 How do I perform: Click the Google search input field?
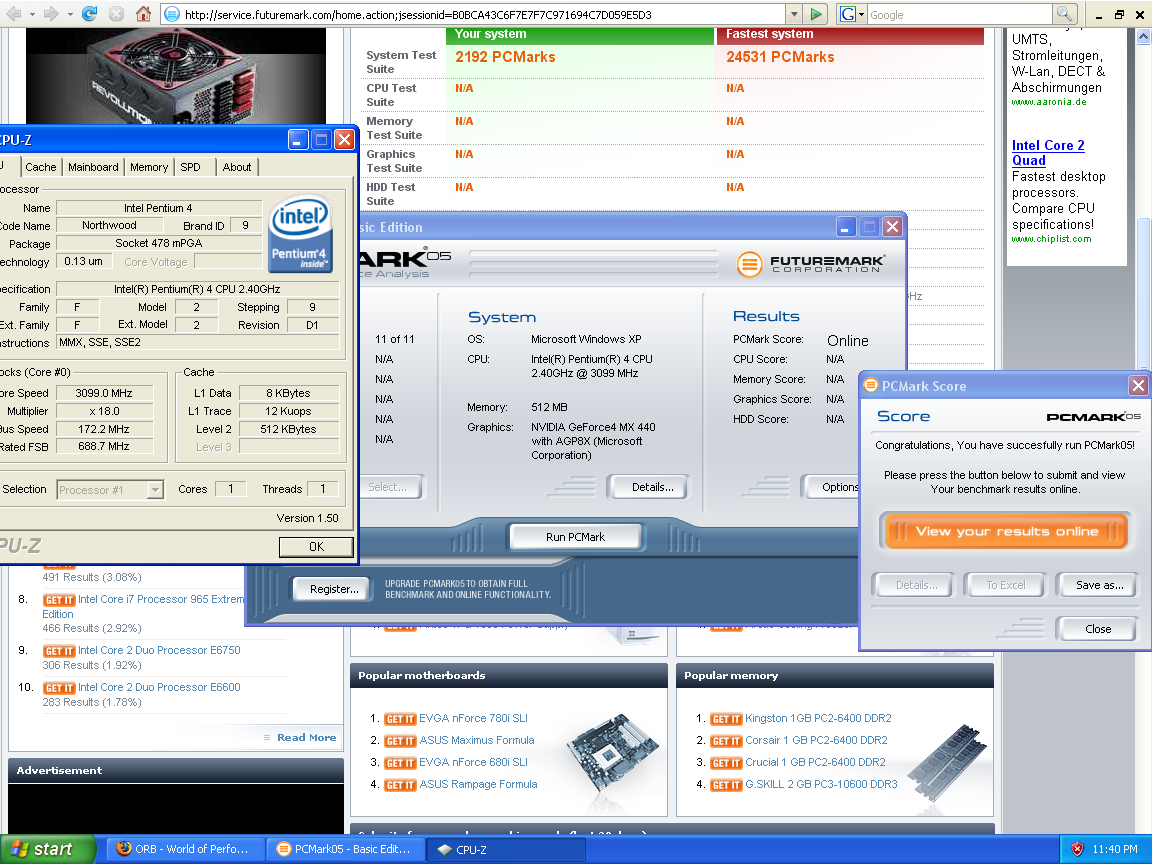click(960, 14)
